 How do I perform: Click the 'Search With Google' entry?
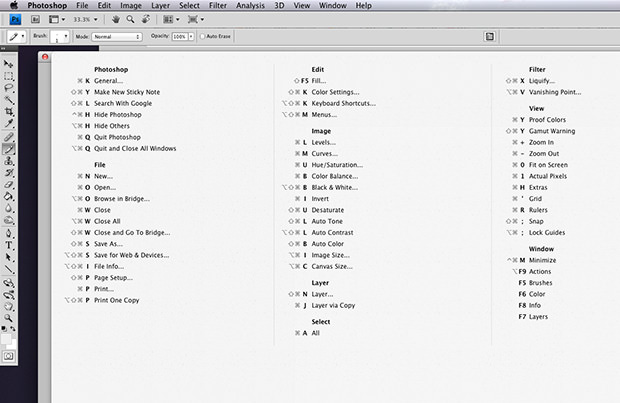[123, 103]
